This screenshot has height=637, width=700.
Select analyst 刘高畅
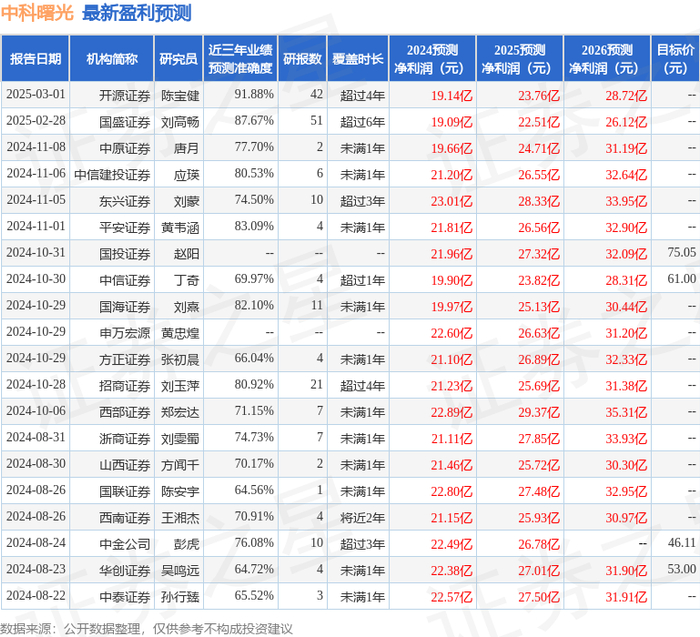pos(180,122)
